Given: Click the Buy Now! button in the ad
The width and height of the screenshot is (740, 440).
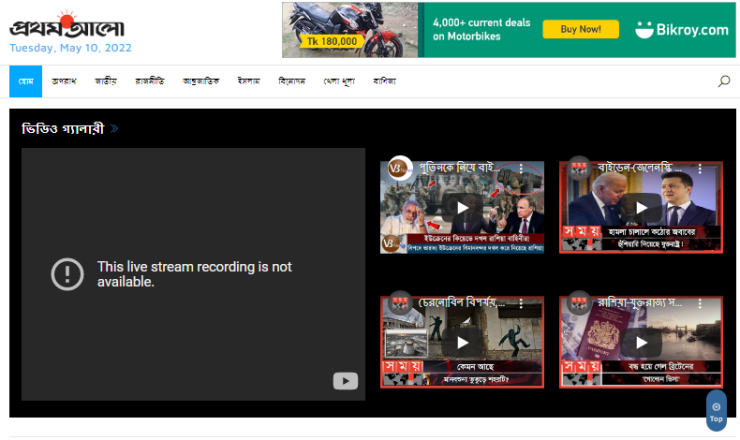Looking at the screenshot, I should pyautogui.click(x=580, y=30).
